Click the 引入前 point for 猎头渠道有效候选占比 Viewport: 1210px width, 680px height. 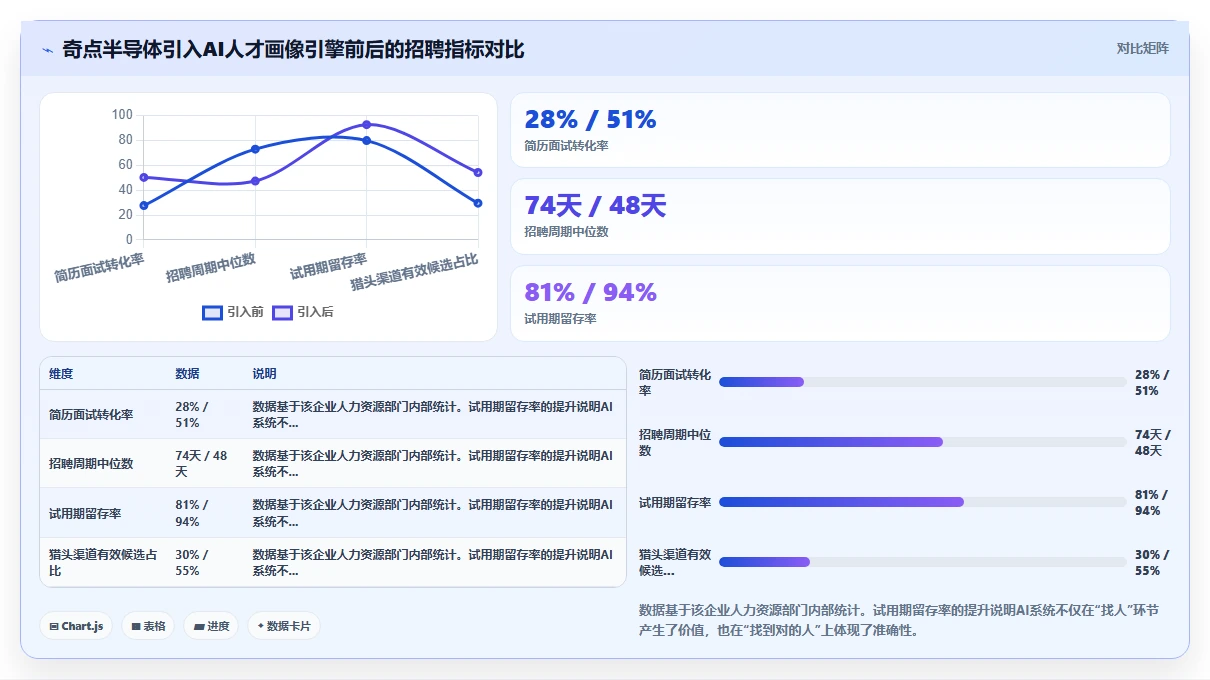pyautogui.click(x=478, y=203)
